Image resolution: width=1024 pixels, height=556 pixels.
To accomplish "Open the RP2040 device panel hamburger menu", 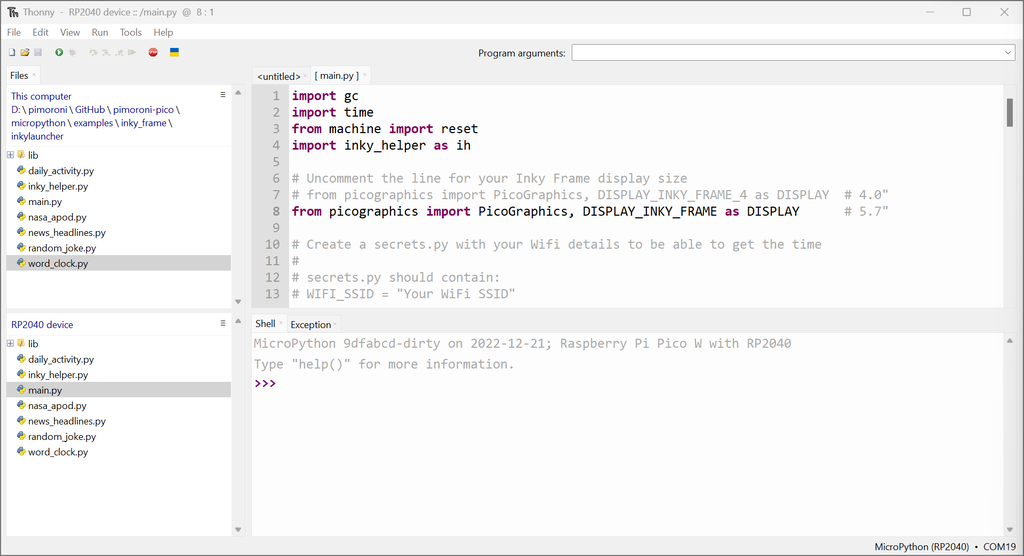I will (223, 324).
